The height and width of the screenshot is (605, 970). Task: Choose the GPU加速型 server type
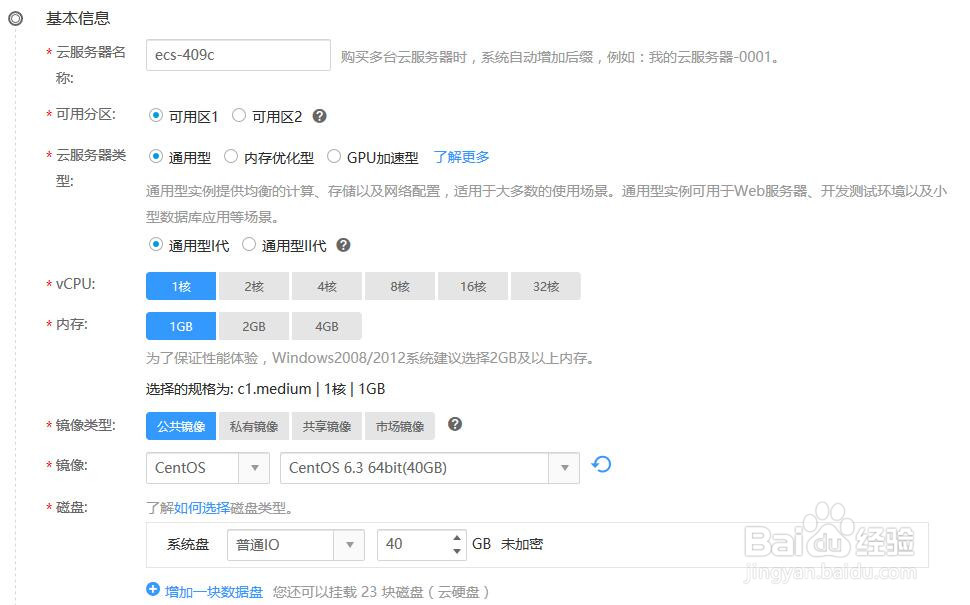[x=334, y=157]
